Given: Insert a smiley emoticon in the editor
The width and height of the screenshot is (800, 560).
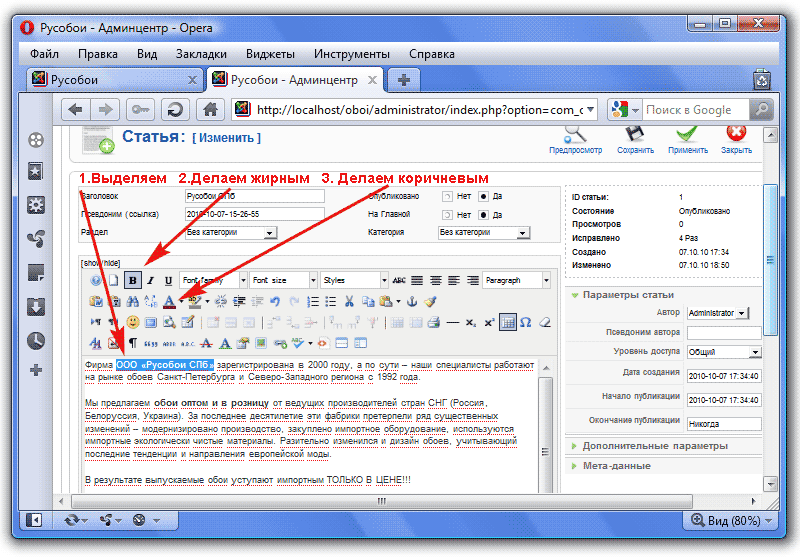Looking at the screenshot, I should click(x=132, y=322).
